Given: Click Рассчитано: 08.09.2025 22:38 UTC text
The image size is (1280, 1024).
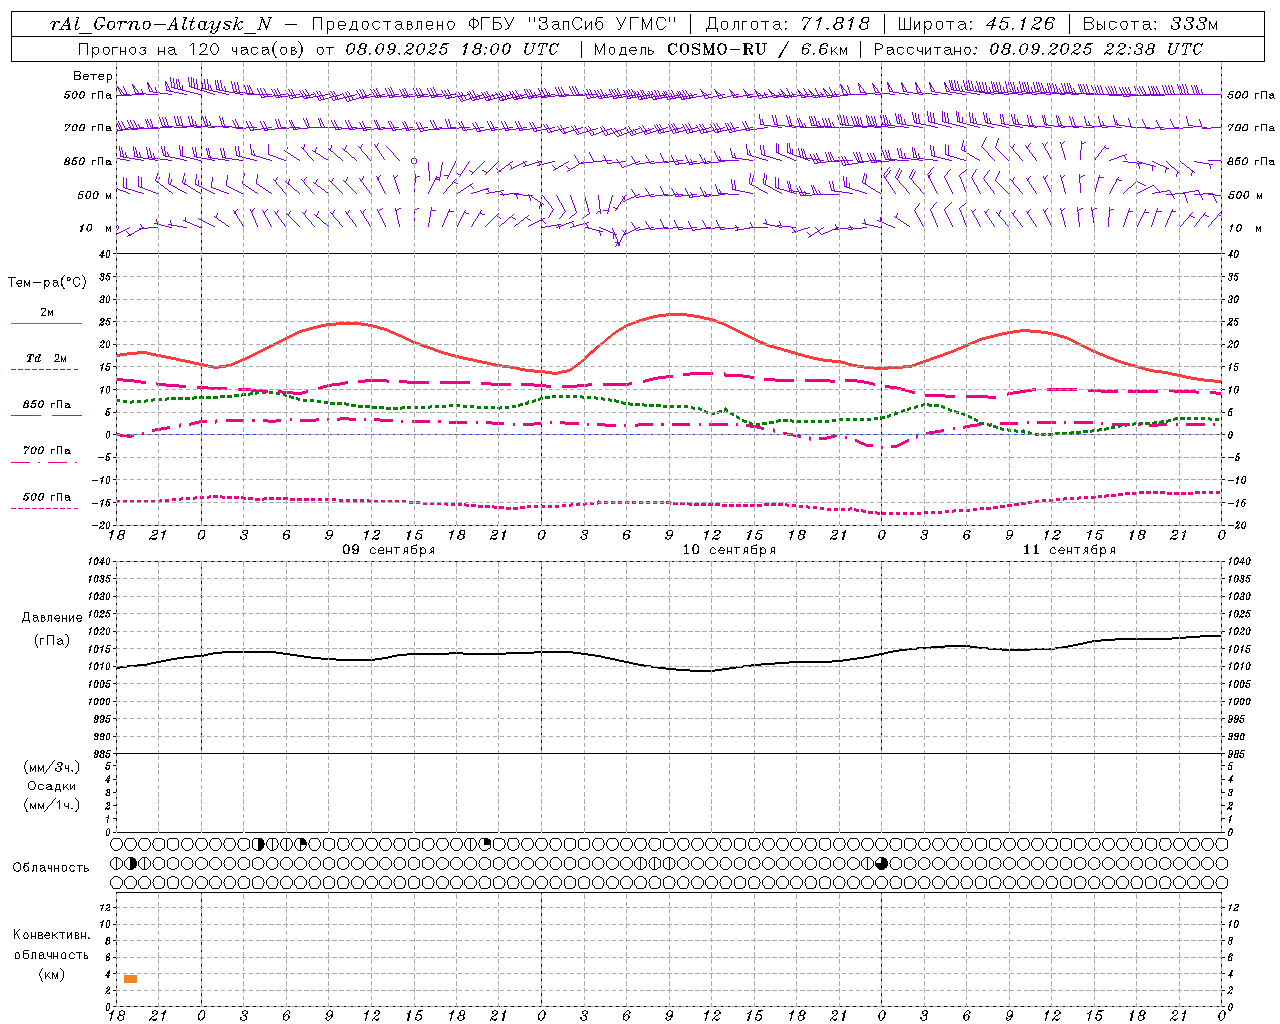Looking at the screenshot, I should point(1038,49).
